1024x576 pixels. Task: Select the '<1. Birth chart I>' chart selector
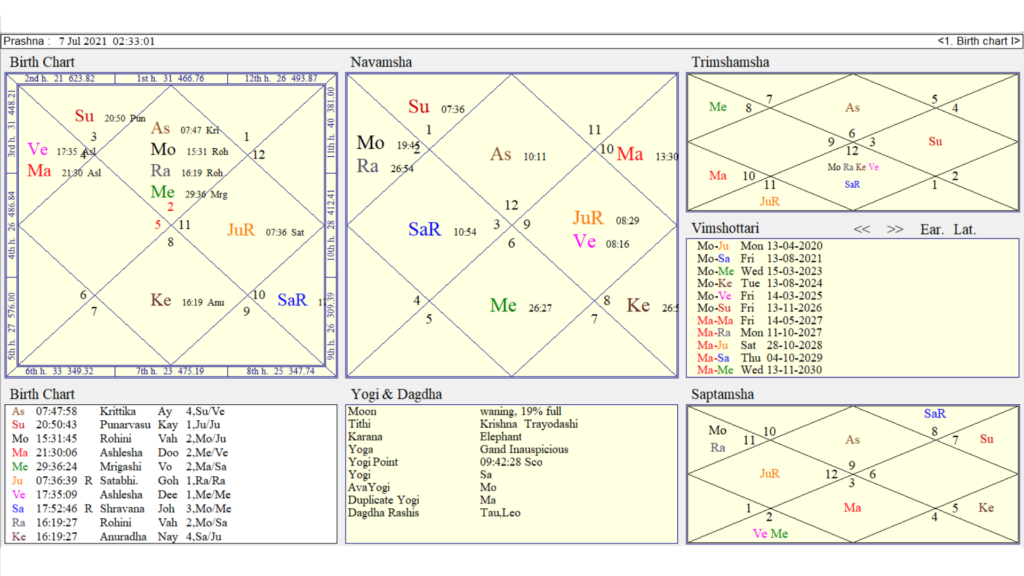click(x=978, y=41)
